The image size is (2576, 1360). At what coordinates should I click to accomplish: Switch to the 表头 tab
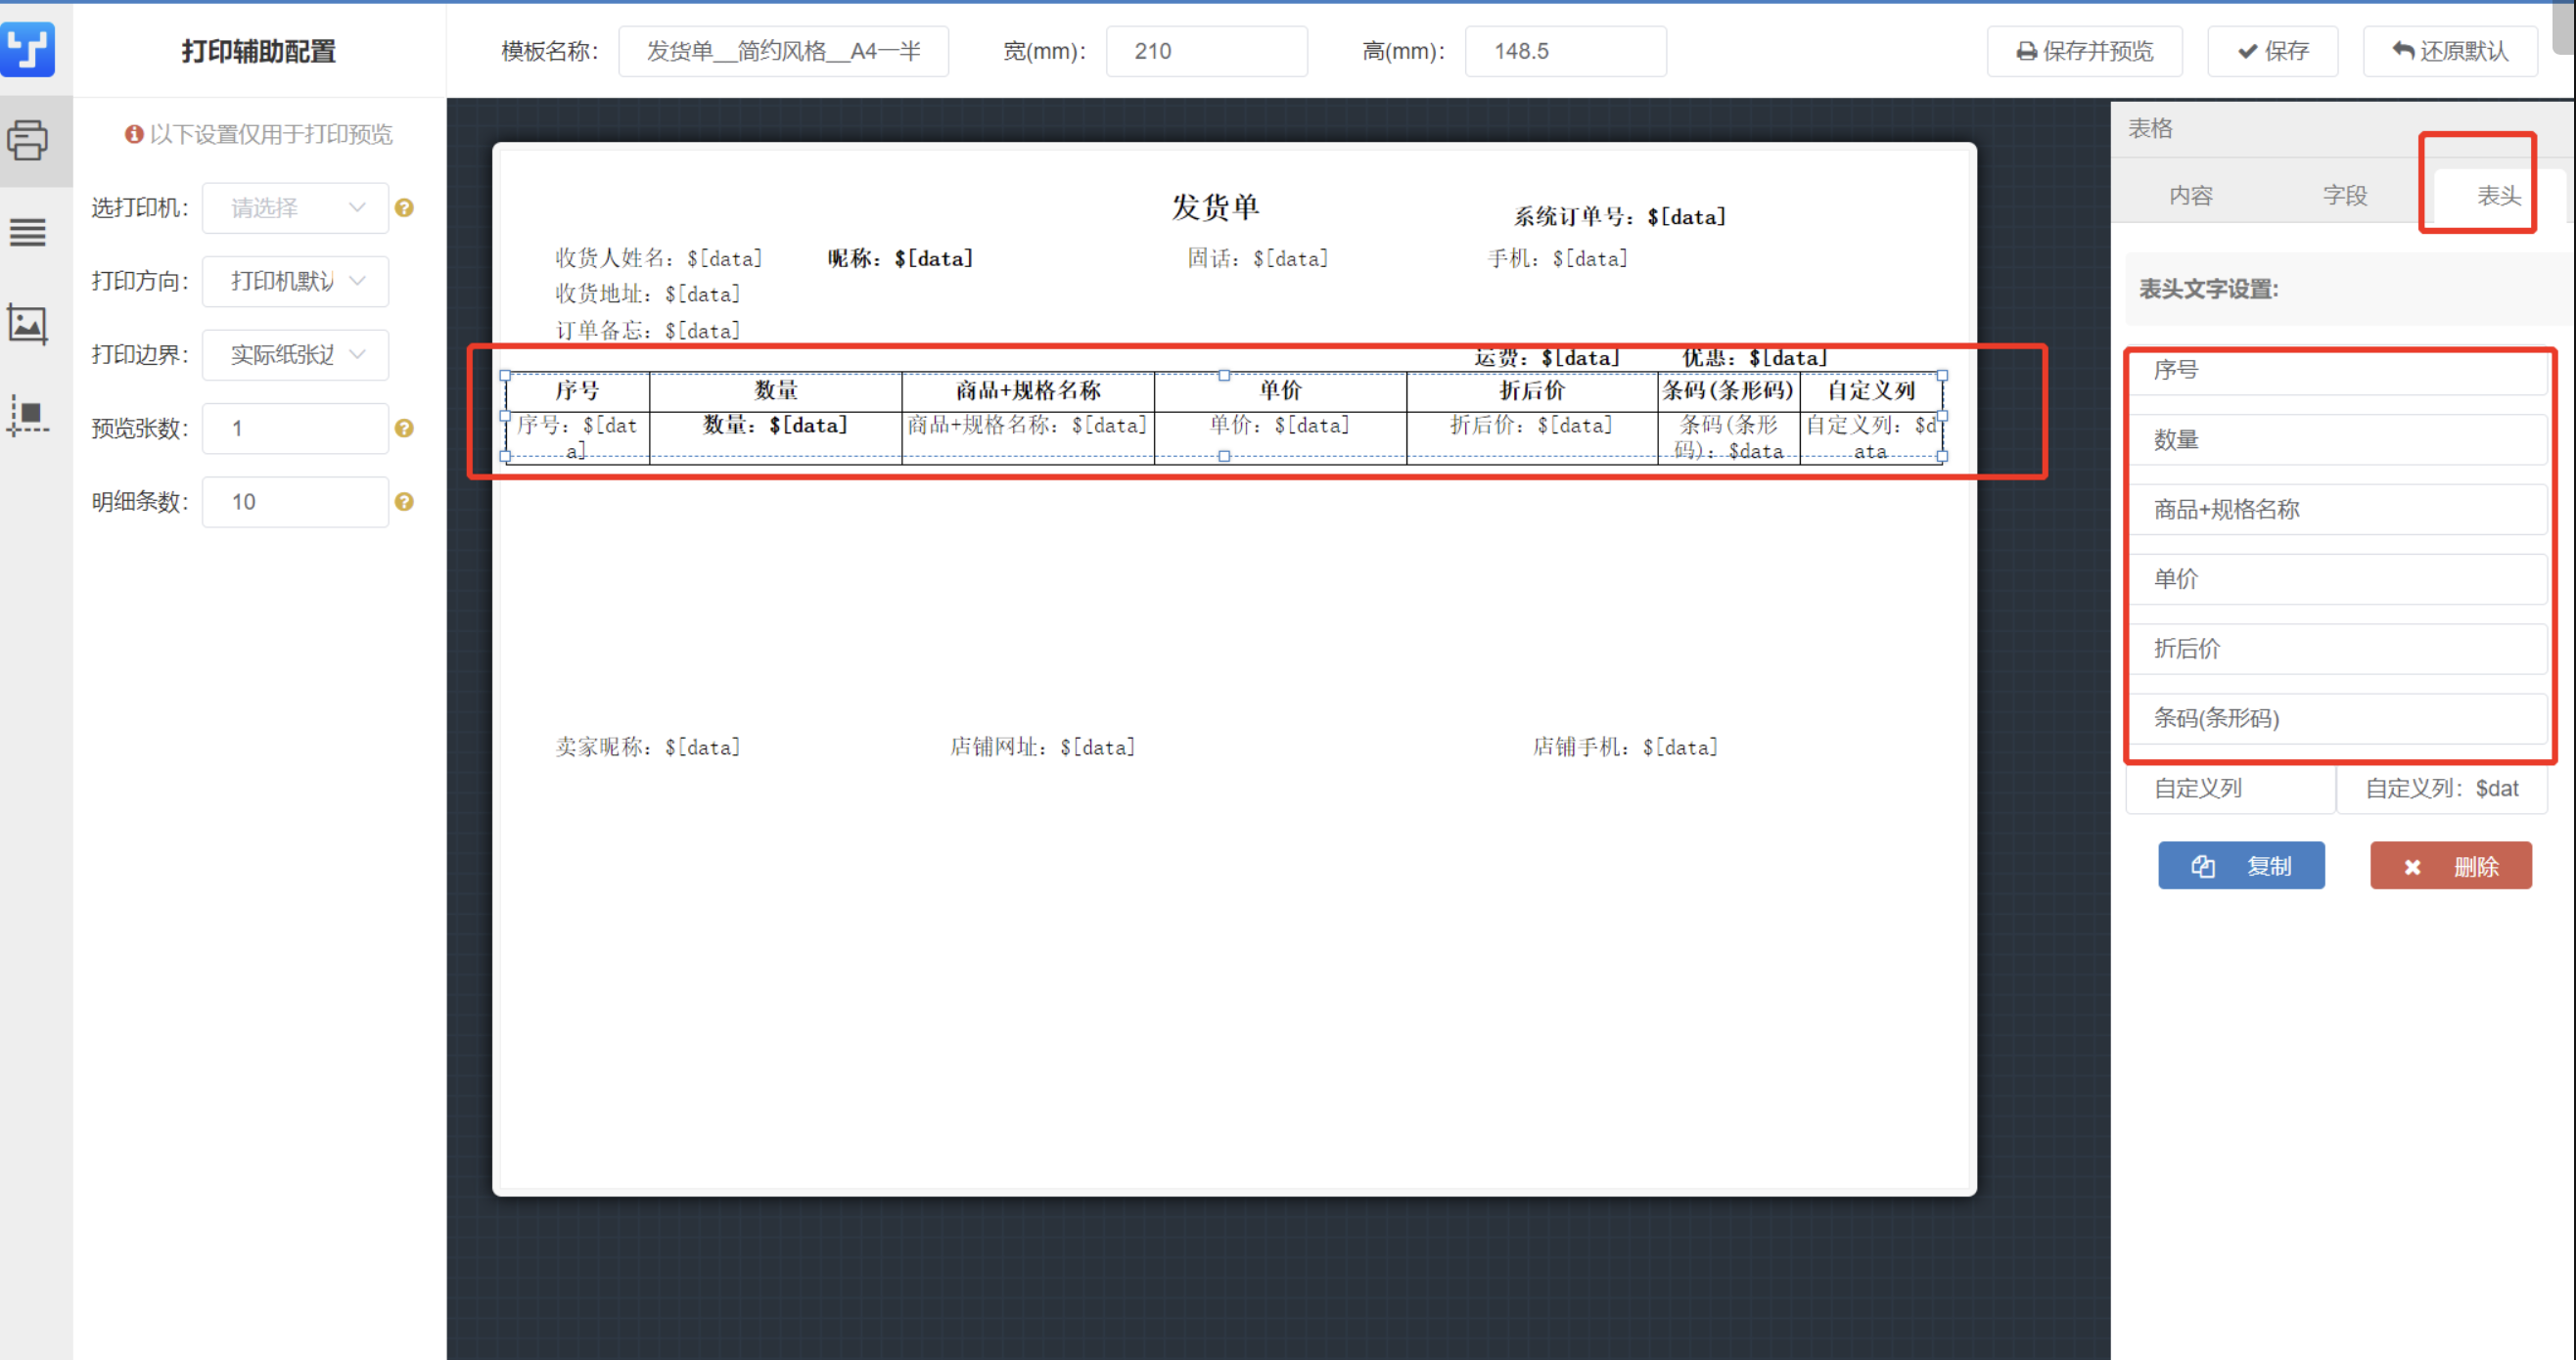pos(2497,196)
